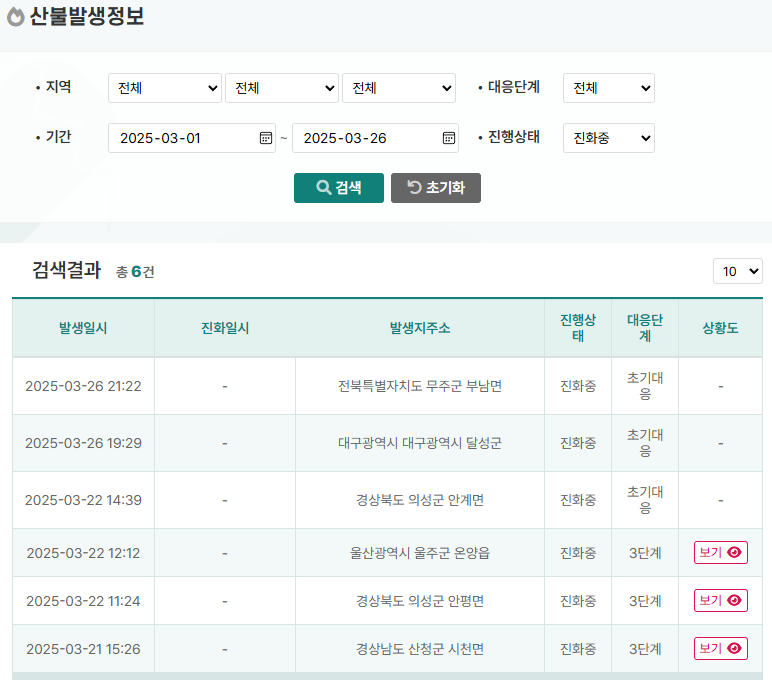Screen dimensions: 772x680
Task: Select row 2025-03-26 19:29
Action: point(387,443)
